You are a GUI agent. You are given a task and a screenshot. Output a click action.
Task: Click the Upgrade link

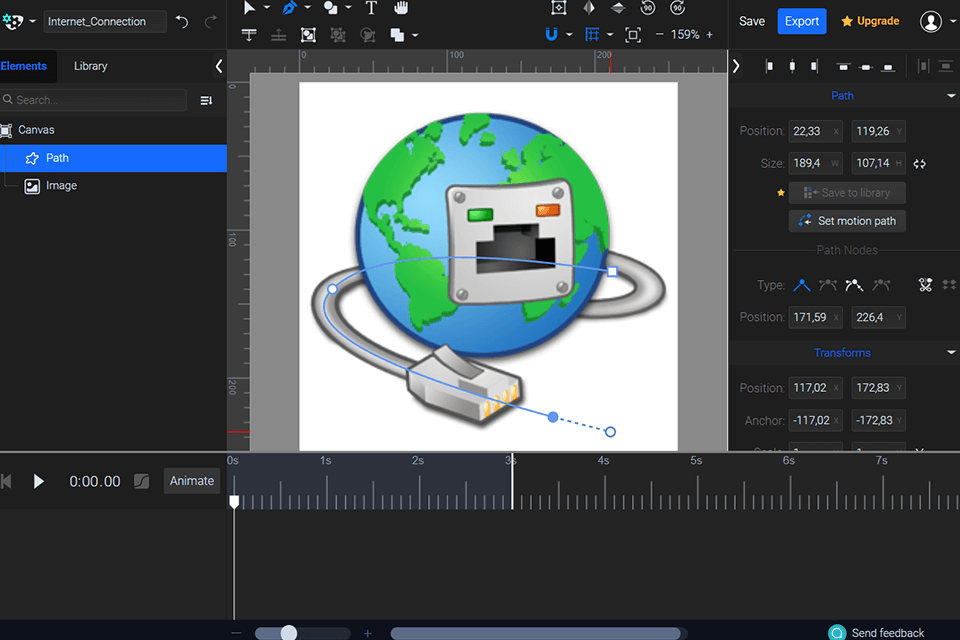click(x=870, y=21)
